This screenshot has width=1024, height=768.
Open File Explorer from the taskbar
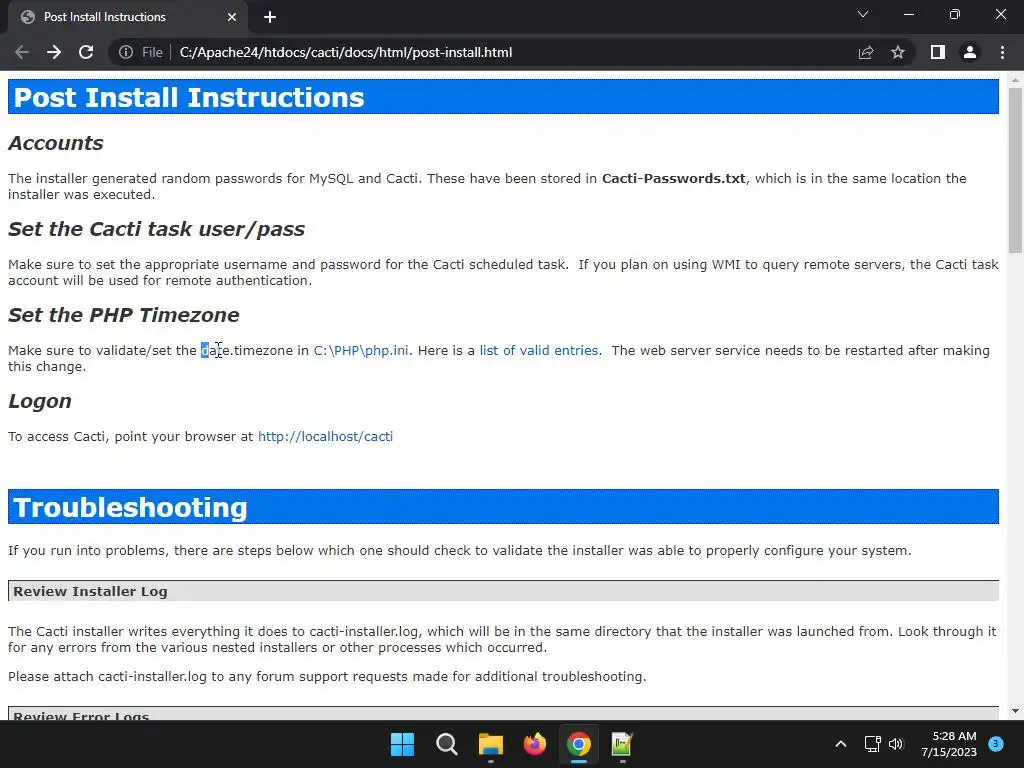[490, 744]
